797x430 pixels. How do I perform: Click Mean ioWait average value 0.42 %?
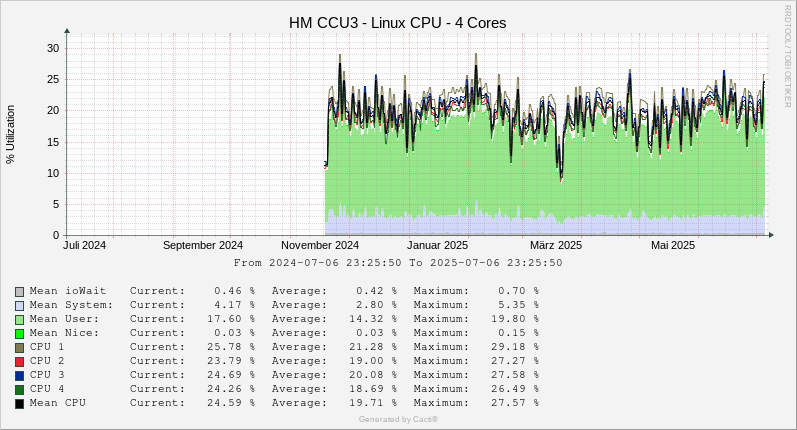coord(376,291)
